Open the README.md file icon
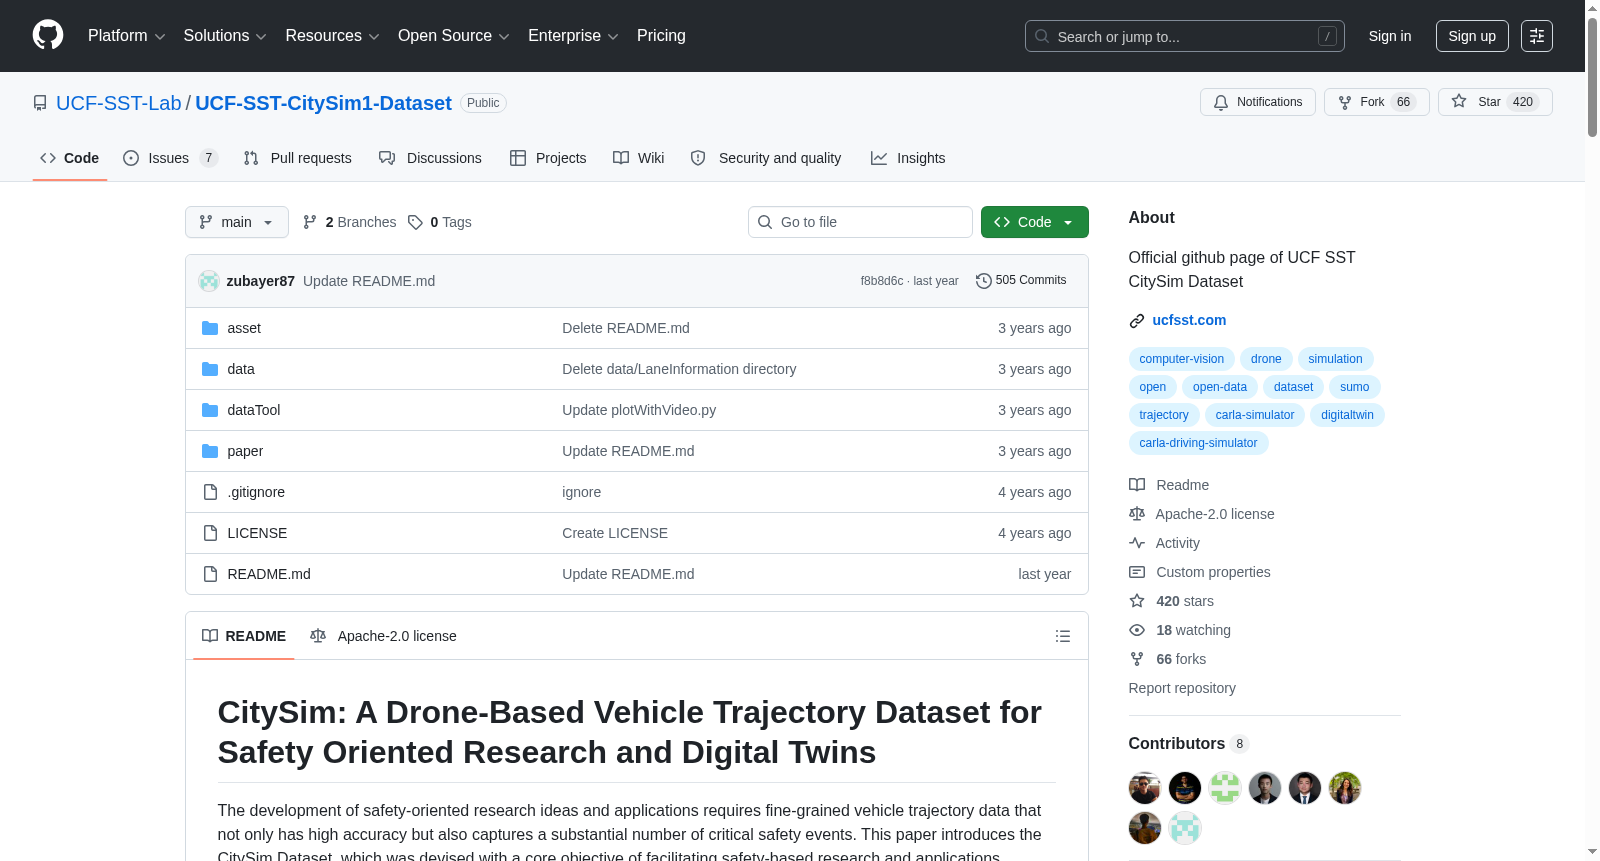Viewport: 1600px width, 861px height. [x=210, y=574]
